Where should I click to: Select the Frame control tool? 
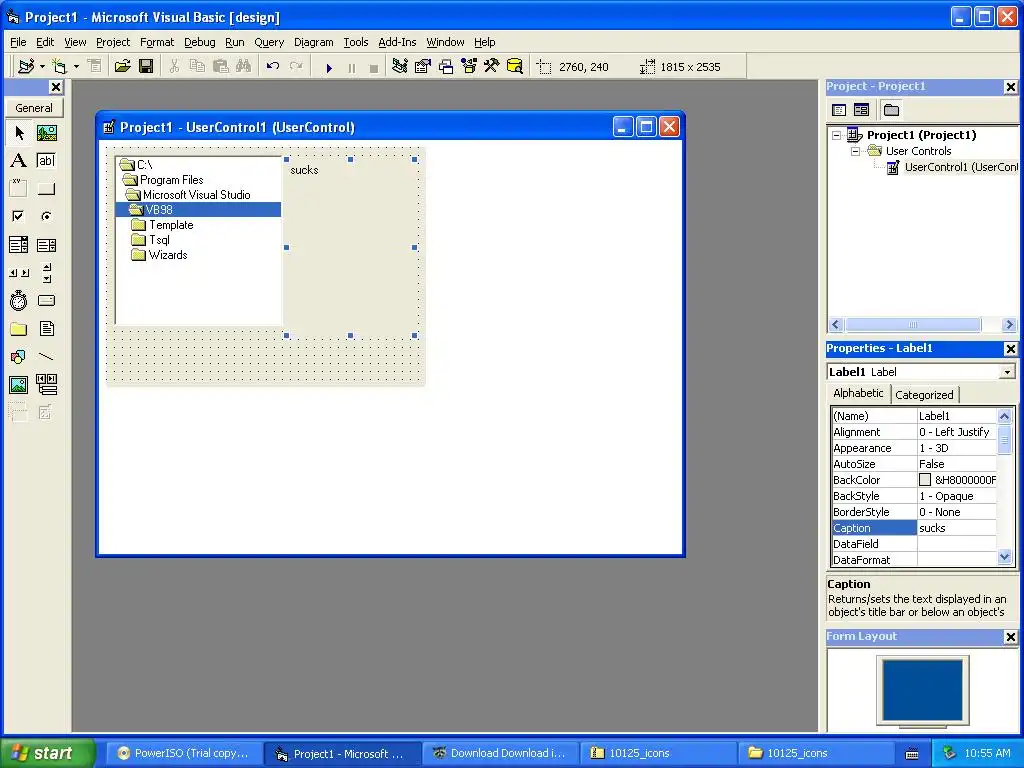coord(19,189)
